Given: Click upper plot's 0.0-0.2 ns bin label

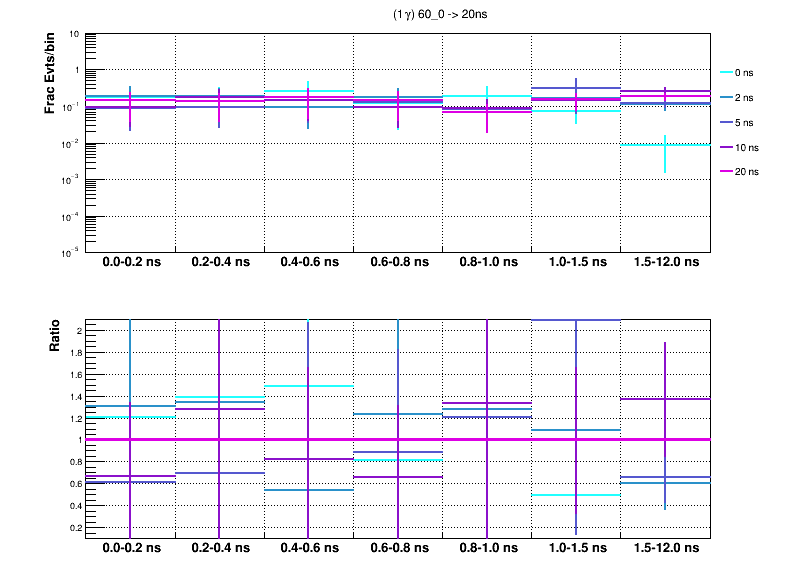Looking at the screenshot, I should [x=130, y=263].
